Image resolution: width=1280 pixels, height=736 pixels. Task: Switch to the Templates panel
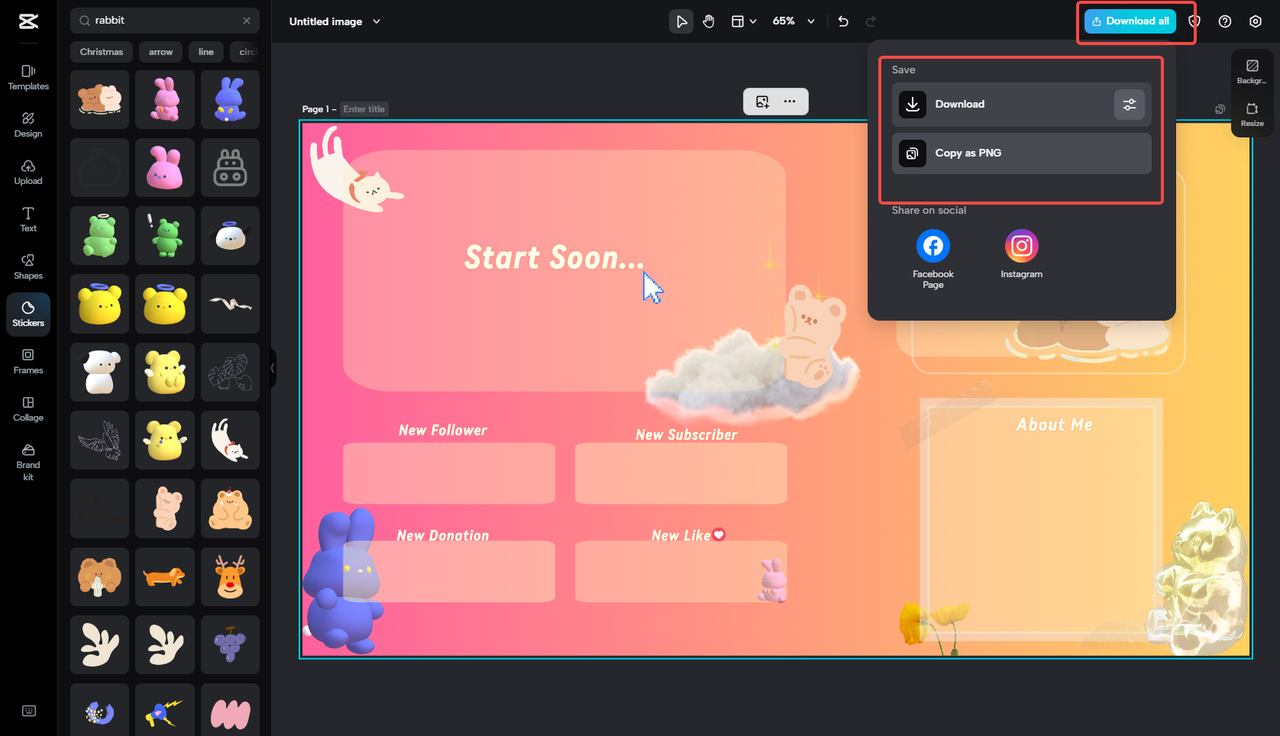pyautogui.click(x=27, y=76)
